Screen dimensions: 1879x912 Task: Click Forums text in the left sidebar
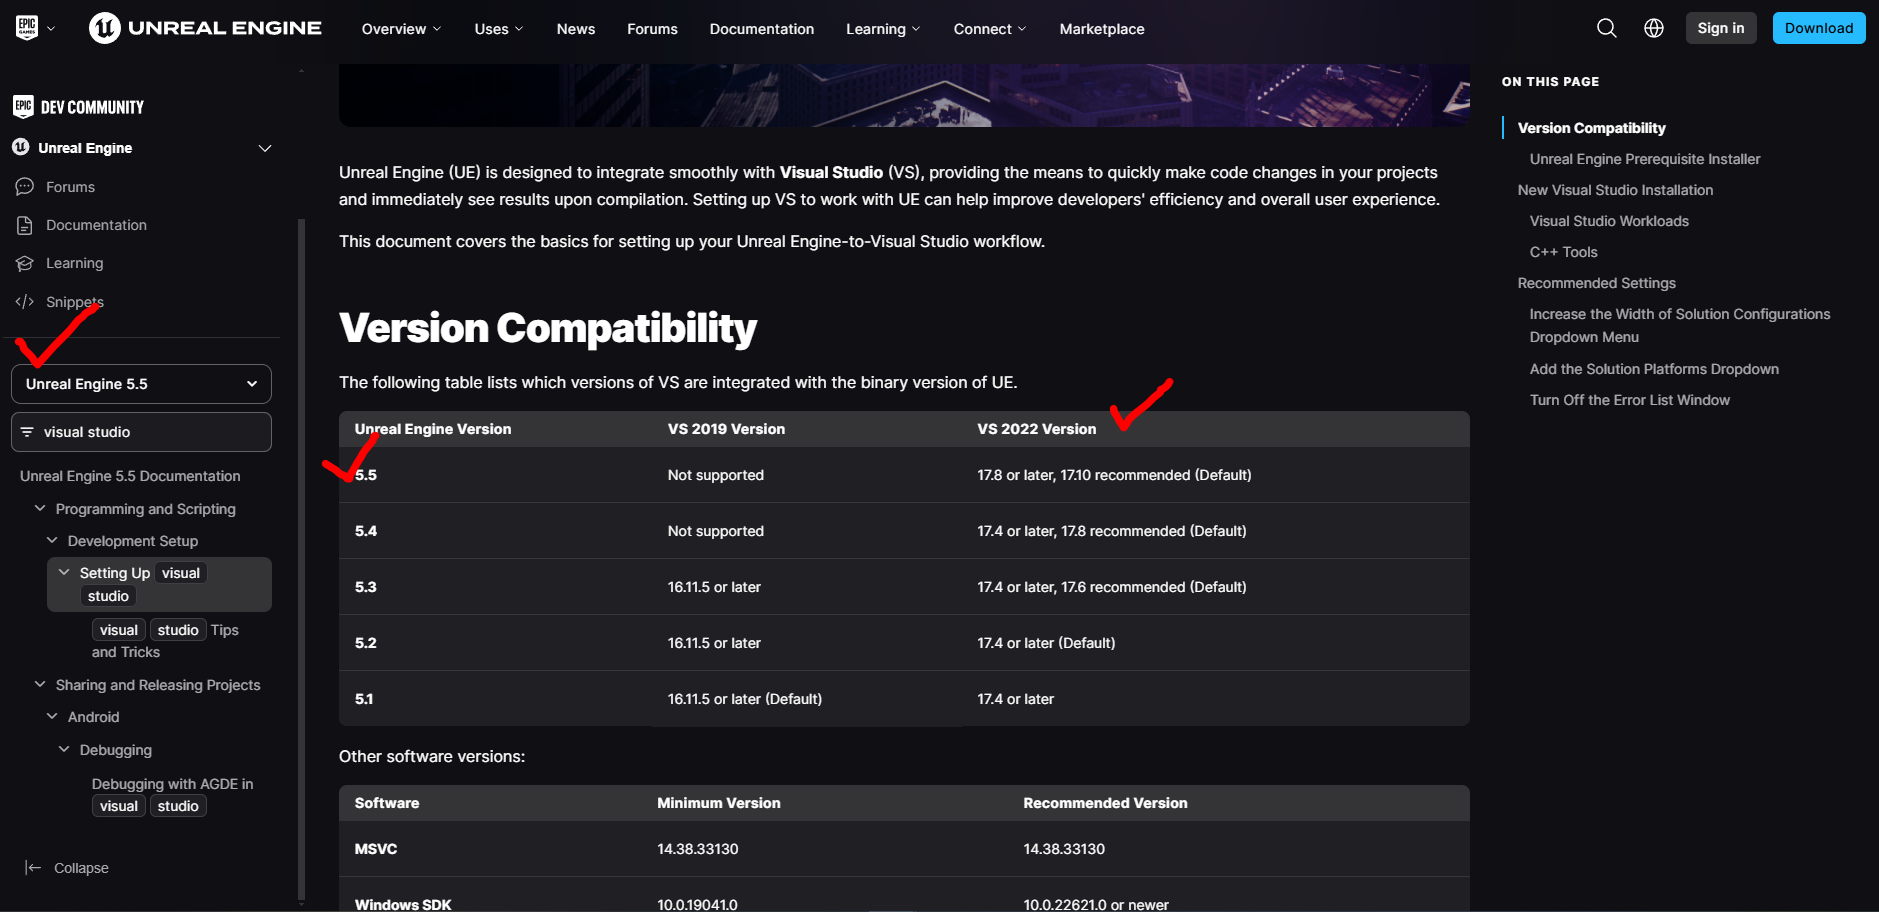click(70, 187)
